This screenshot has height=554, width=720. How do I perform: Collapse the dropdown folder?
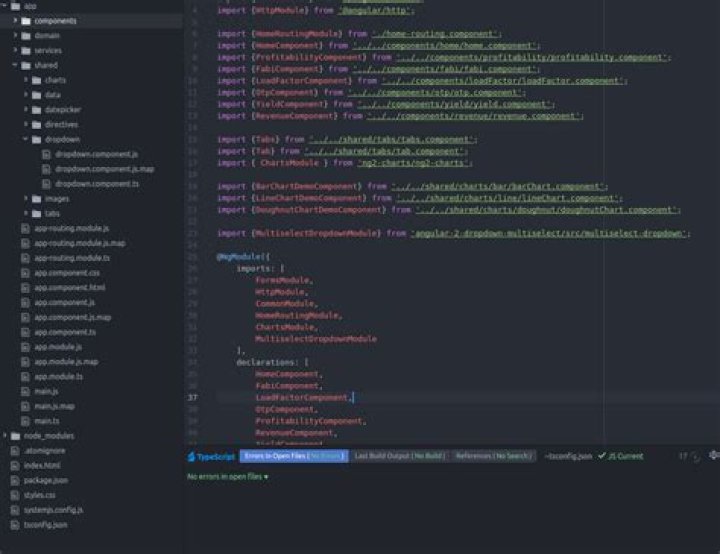(x=26, y=139)
